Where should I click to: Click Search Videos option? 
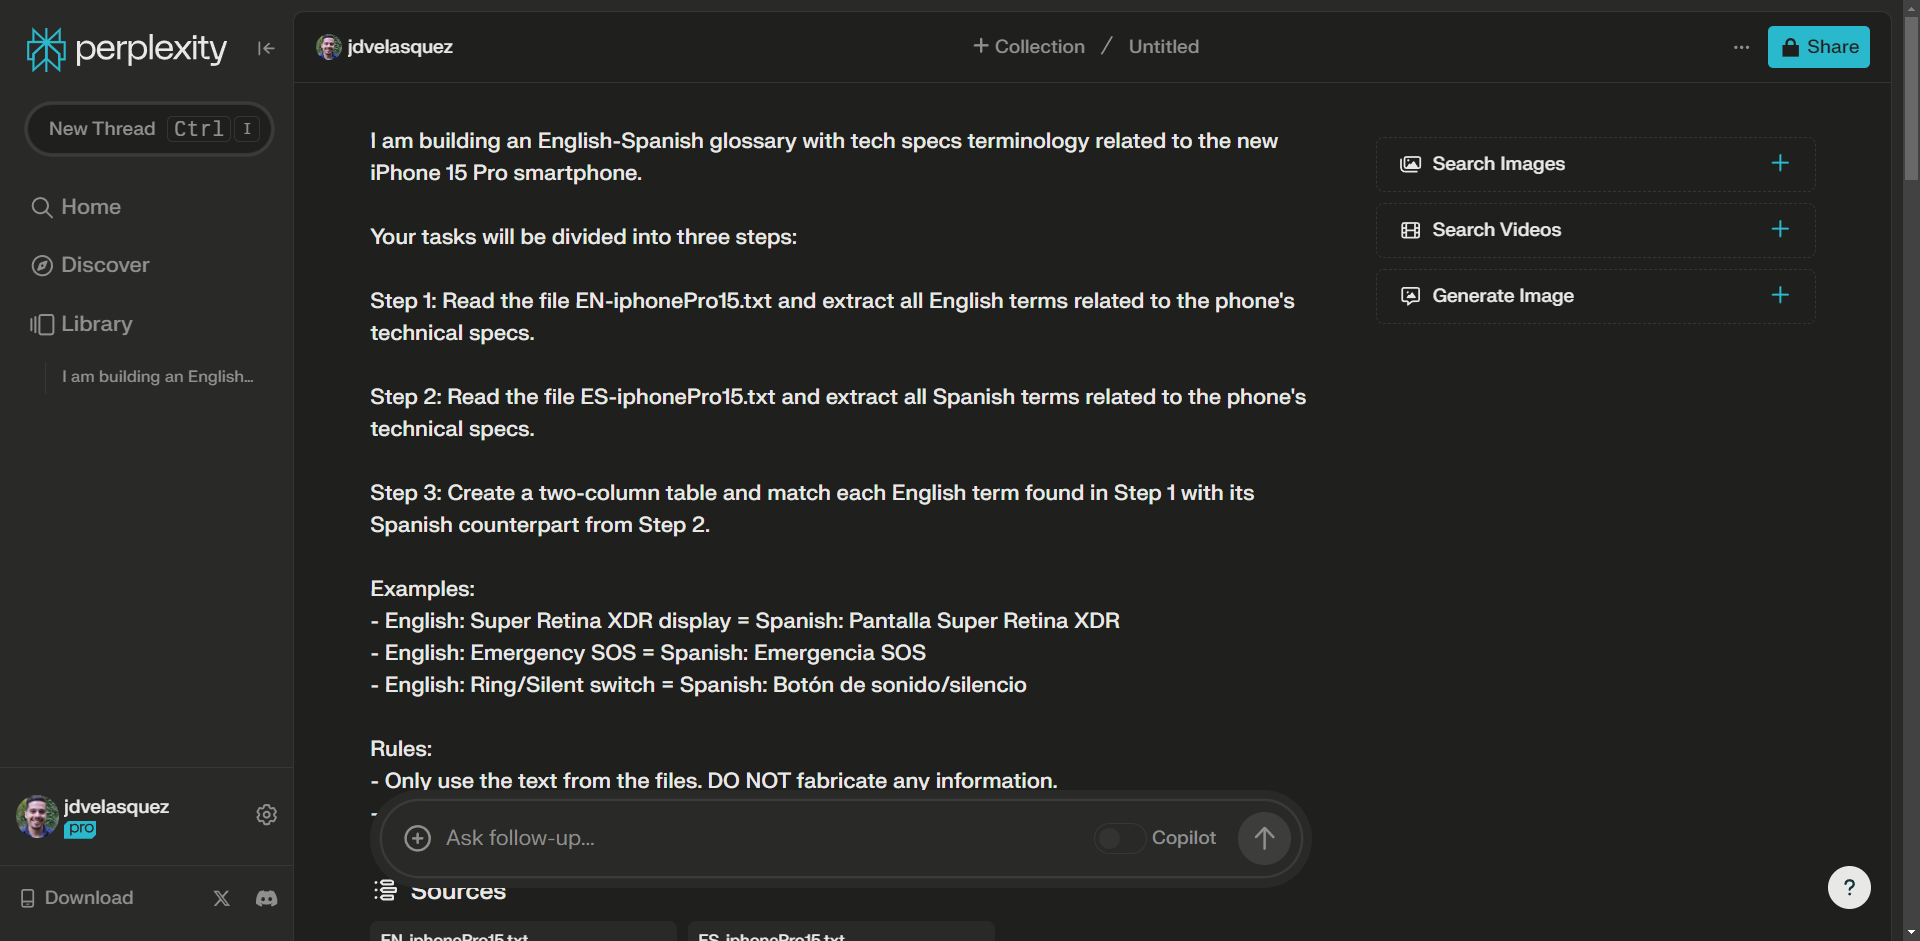click(1595, 230)
